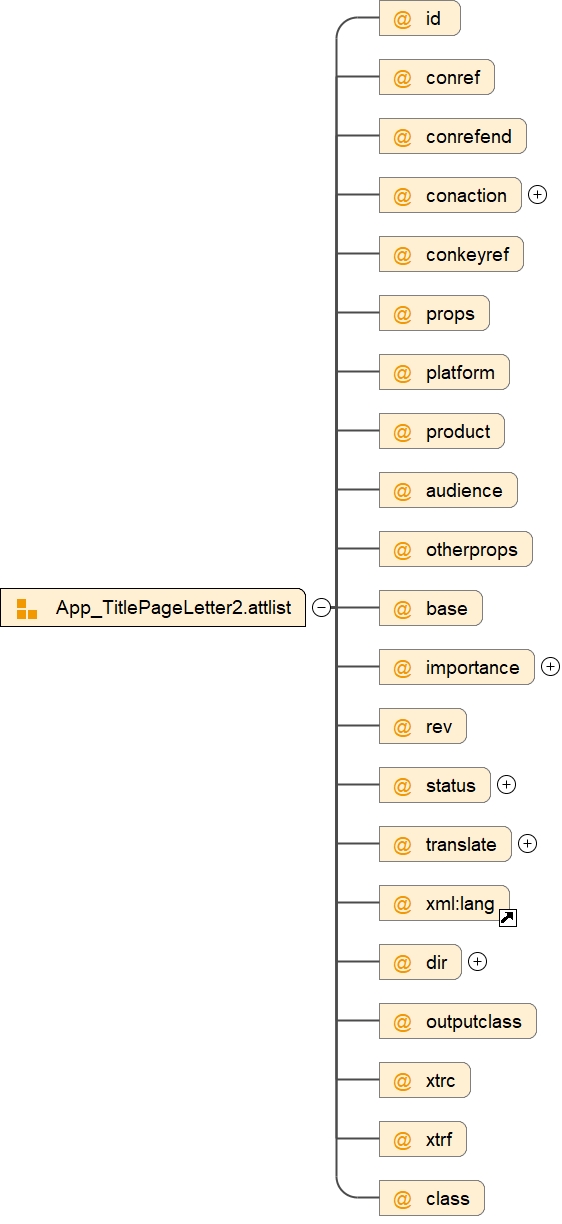
Task: Click the @ icon of conkeyref
Action: pyautogui.click(x=403, y=255)
